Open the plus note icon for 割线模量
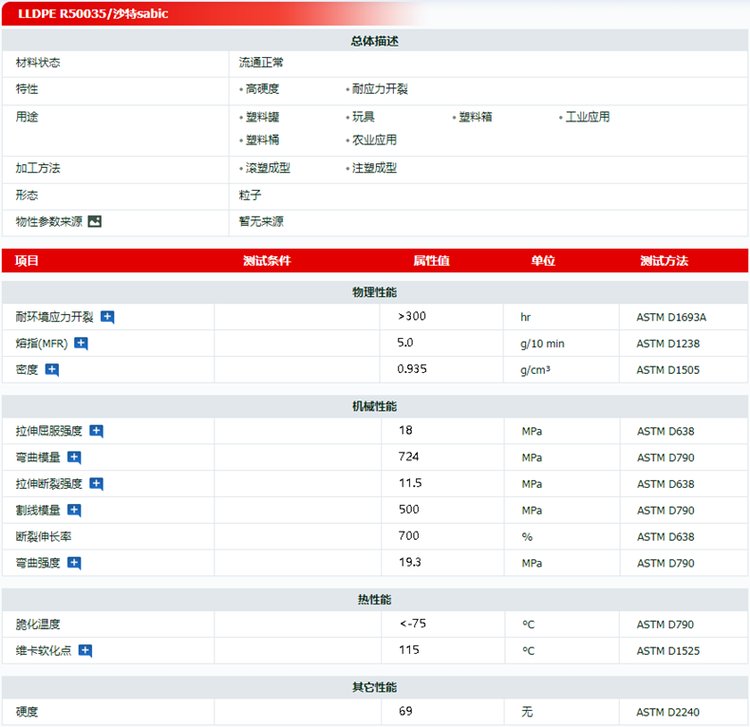This screenshot has height=727, width=750. 74,510
